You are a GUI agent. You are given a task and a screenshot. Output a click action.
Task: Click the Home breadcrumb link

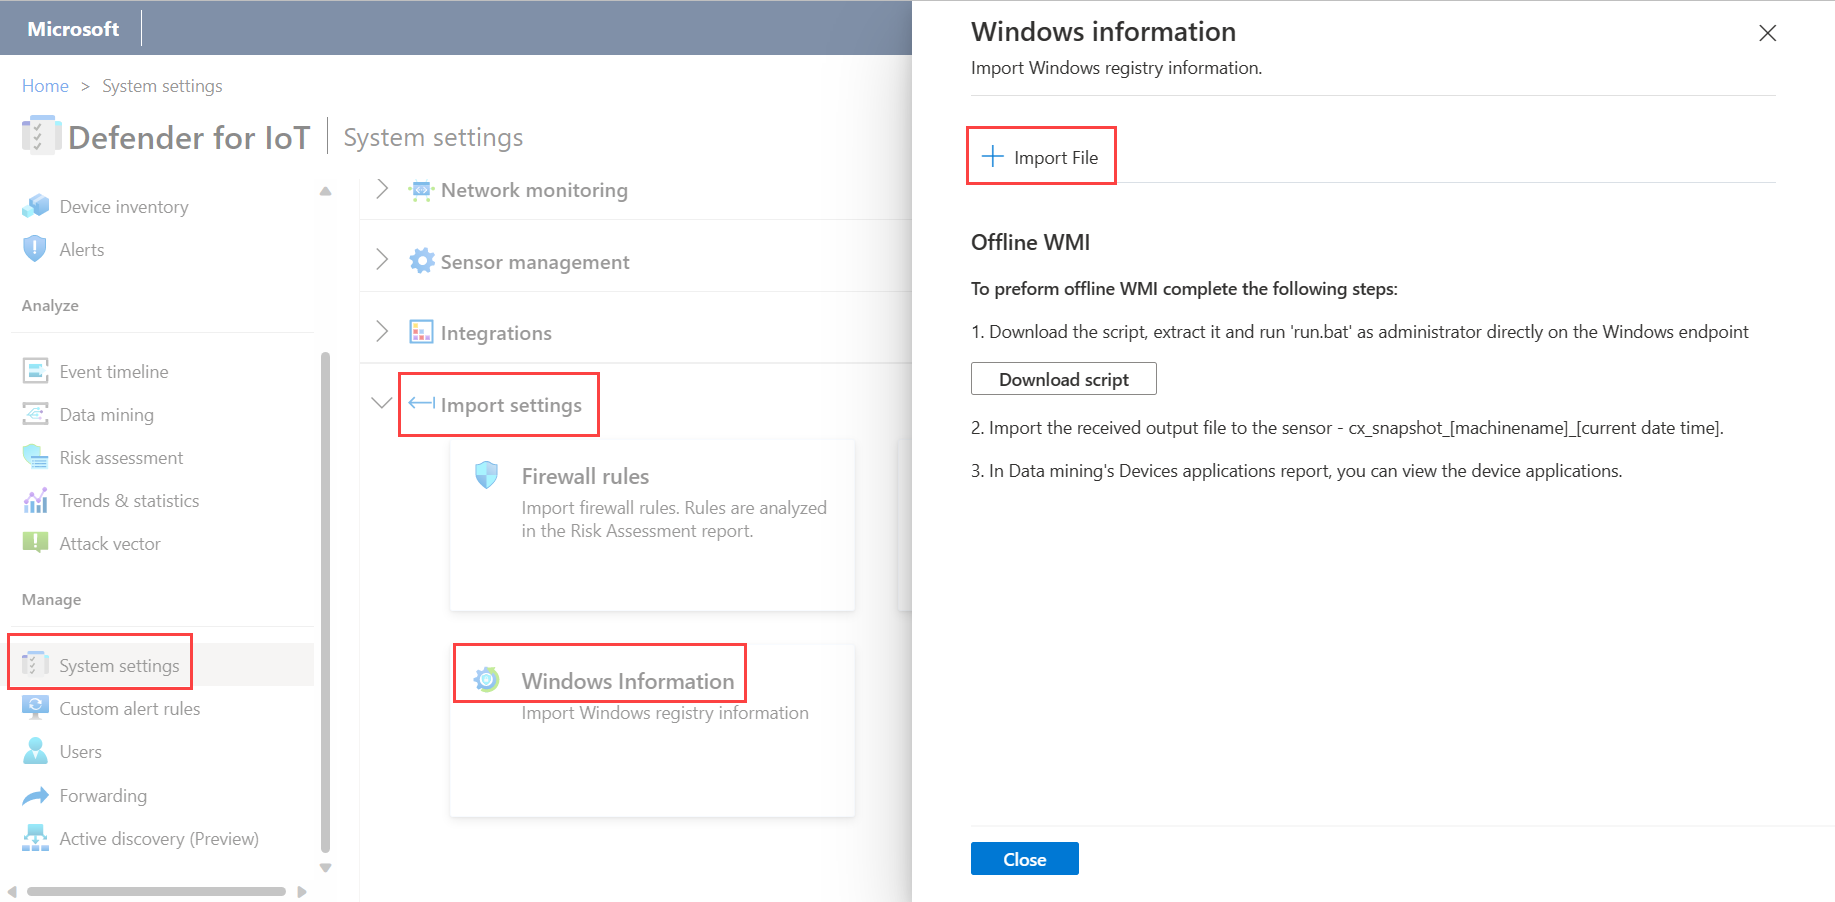(x=45, y=86)
